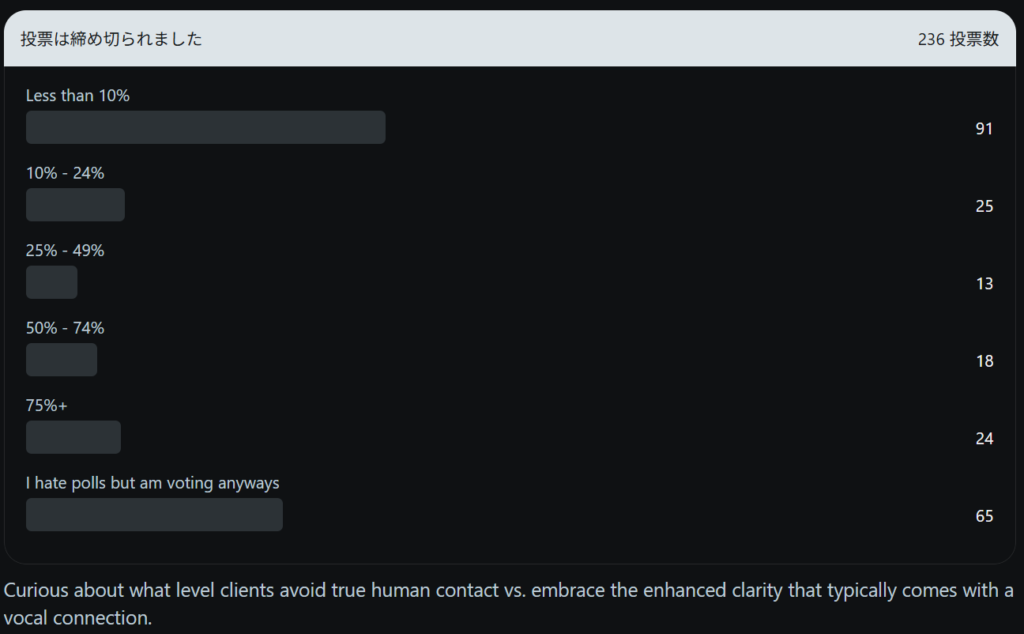The width and height of the screenshot is (1024, 634).
Task: Select the "25% - 49%" option label
Action: pyautogui.click(x=65, y=251)
